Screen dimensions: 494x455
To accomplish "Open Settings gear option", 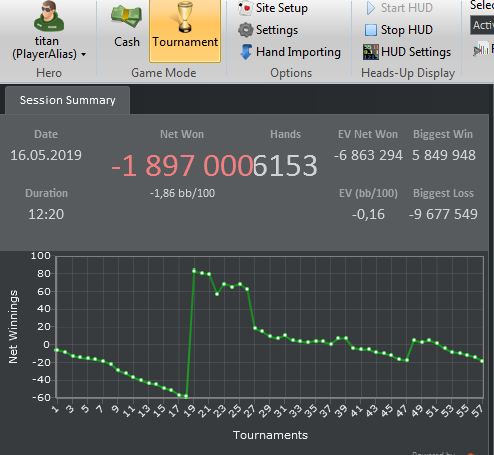I will pyautogui.click(x=268, y=30).
